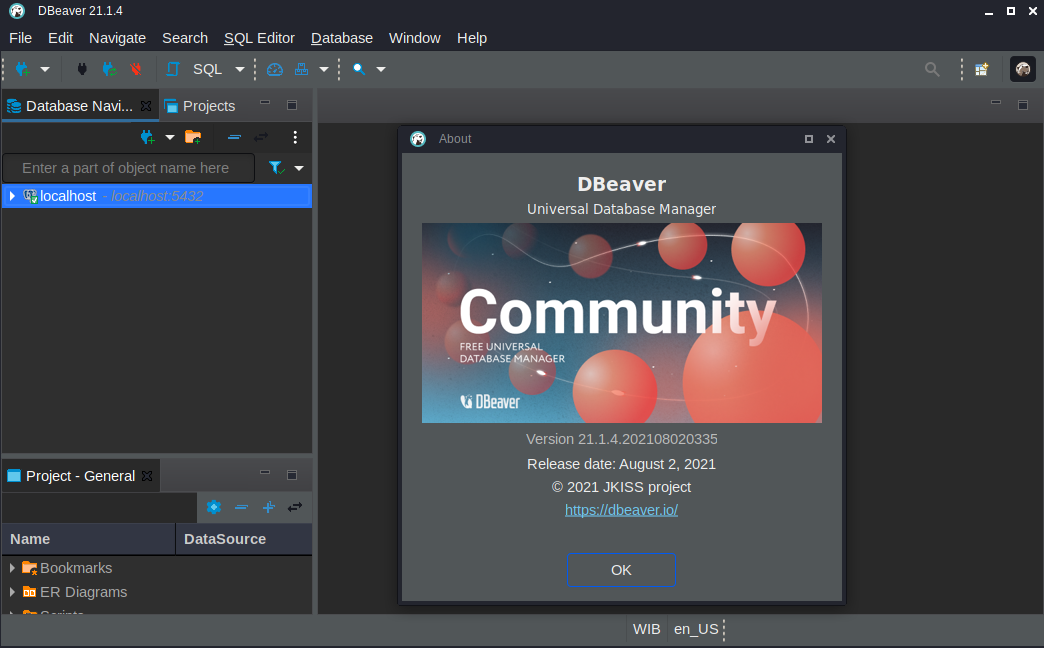The height and width of the screenshot is (648, 1044).
Task: Change the en_US locale in status bar
Action: tap(696, 629)
